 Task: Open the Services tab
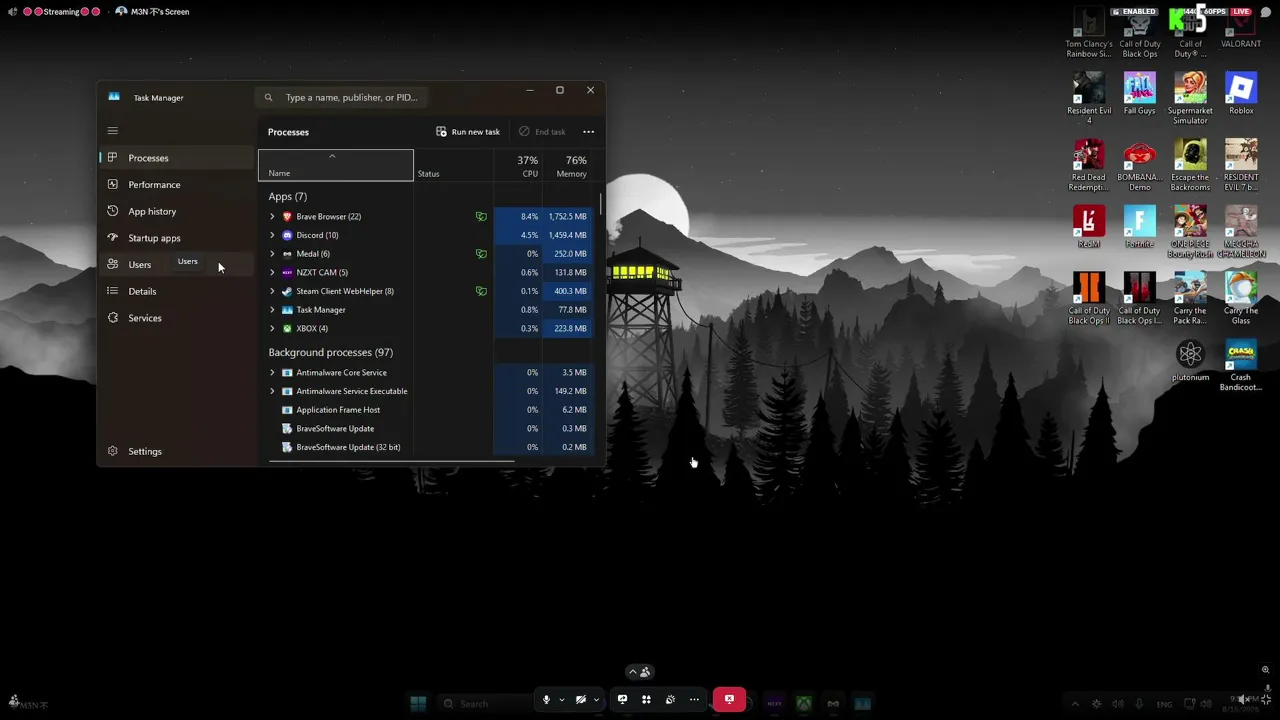click(176, 318)
